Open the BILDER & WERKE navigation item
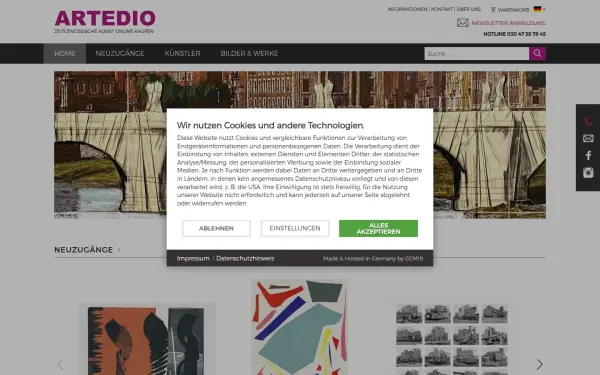Image resolution: width=600 pixels, height=375 pixels. (x=249, y=54)
